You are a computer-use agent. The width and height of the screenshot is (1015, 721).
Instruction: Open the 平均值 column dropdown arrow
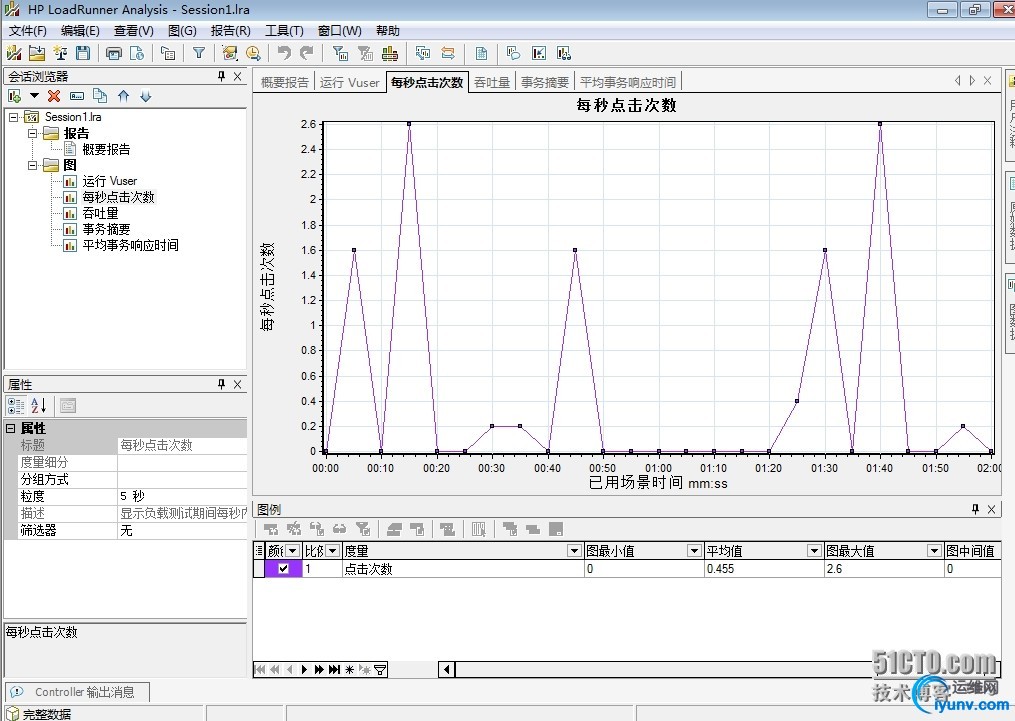coord(814,551)
